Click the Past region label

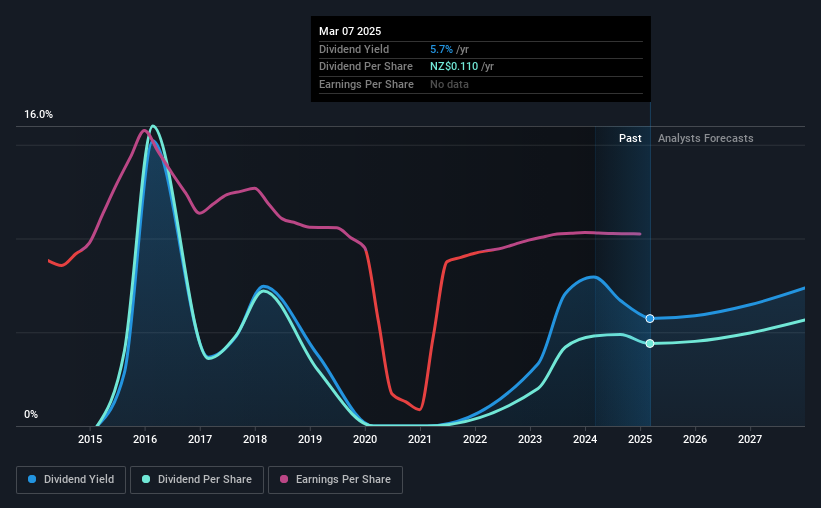630,138
